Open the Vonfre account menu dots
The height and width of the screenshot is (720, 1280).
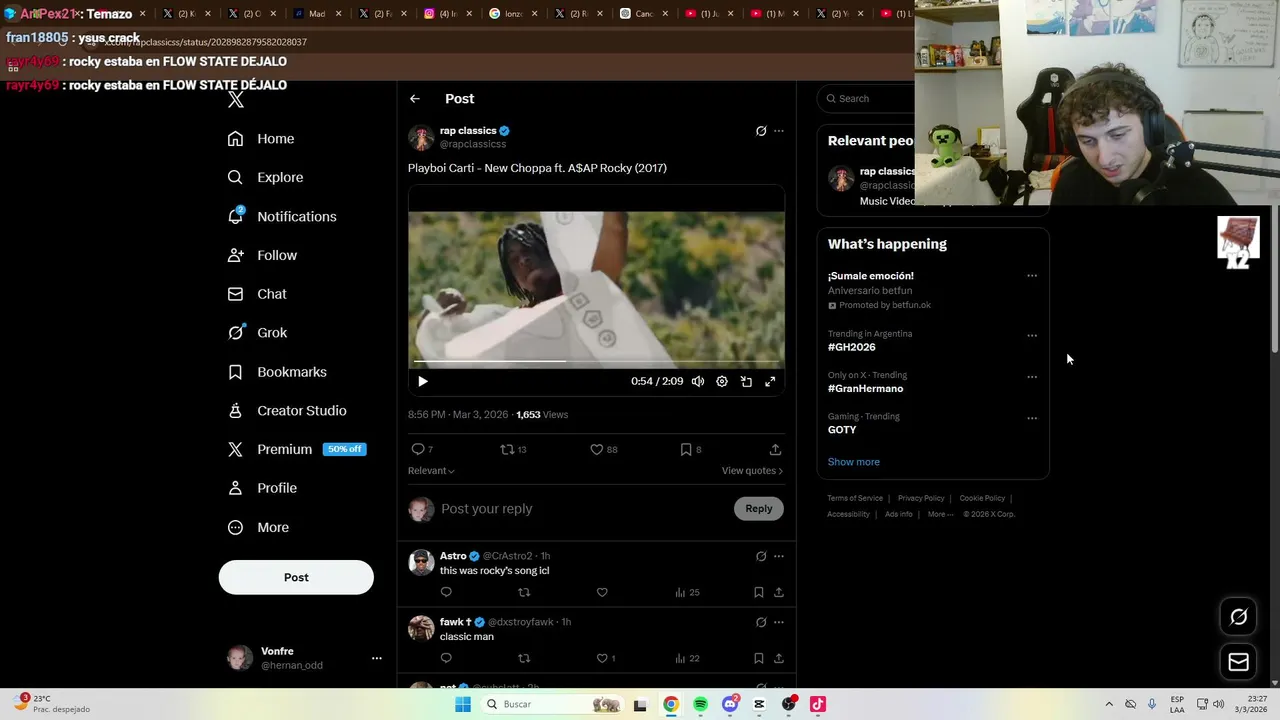click(x=377, y=658)
